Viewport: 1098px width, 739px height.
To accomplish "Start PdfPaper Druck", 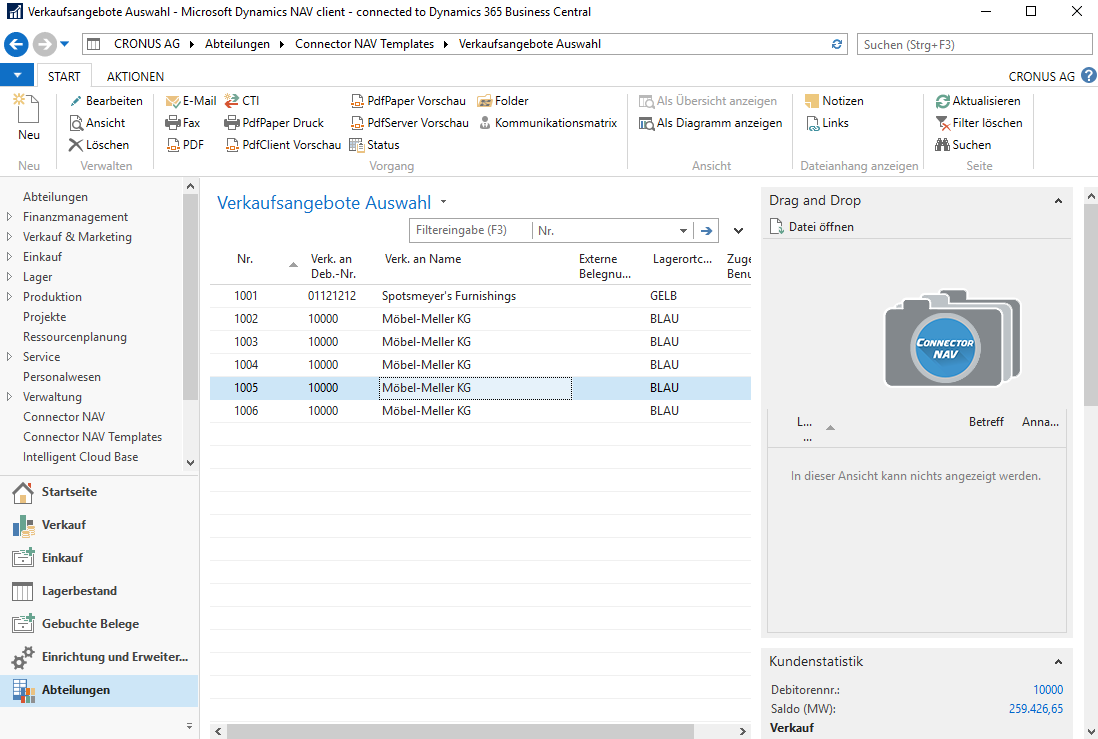I will pyautogui.click(x=274, y=123).
